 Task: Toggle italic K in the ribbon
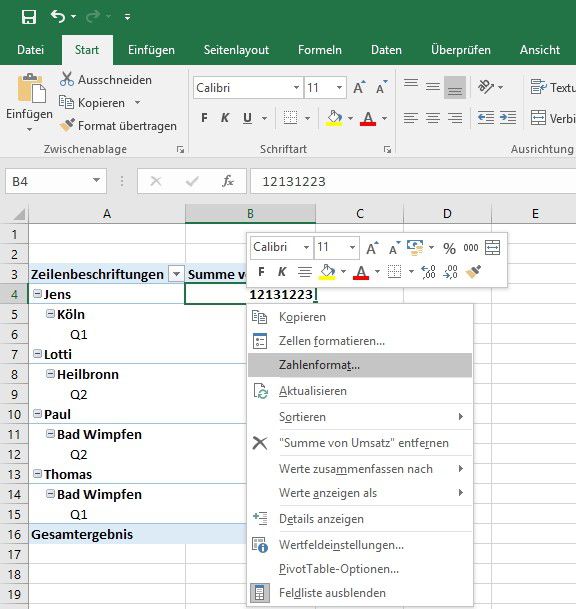224,118
